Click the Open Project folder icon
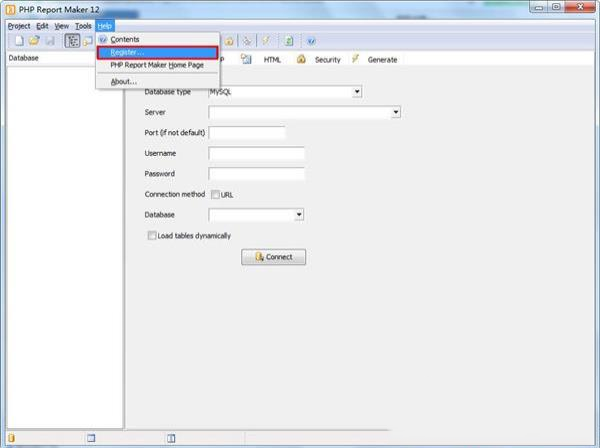600x448 pixels. [34, 41]
